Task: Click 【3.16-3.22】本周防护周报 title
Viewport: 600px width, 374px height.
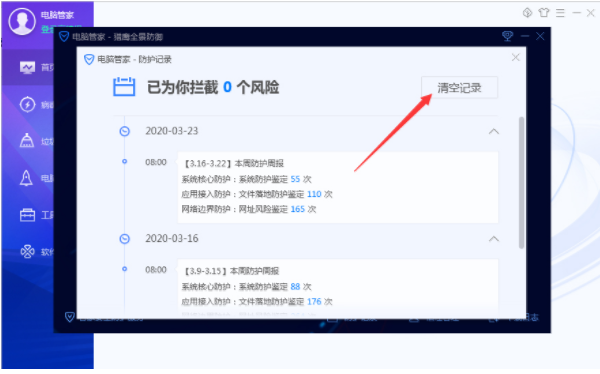Action: (x=233, y=163)
